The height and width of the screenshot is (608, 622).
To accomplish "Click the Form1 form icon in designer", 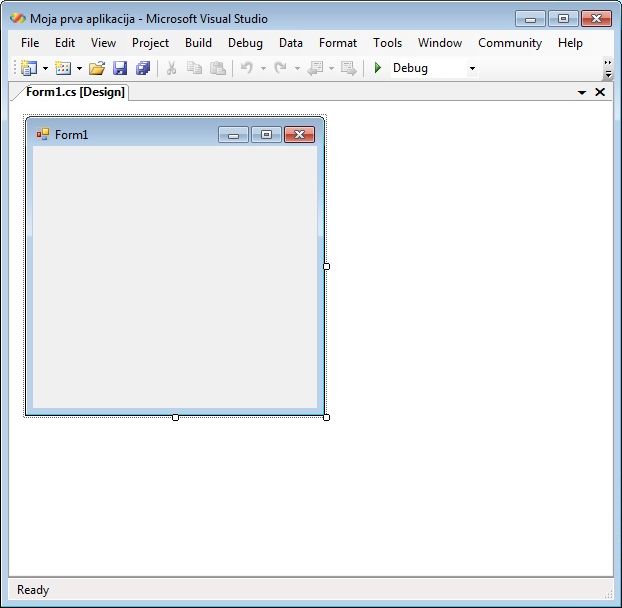I will coord(42,134).
